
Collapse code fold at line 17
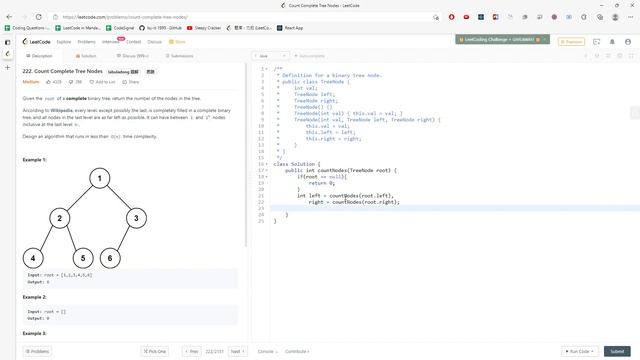[267, 170]
